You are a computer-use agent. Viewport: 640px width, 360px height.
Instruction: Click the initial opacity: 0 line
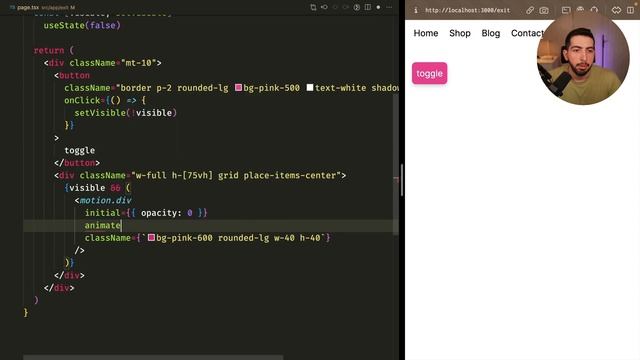[146, 213]
